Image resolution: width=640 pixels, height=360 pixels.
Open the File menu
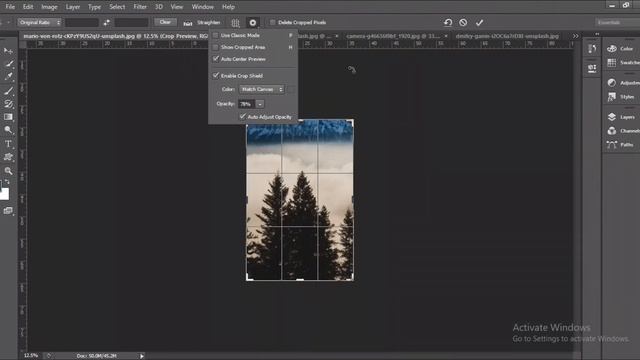point(10,7)
